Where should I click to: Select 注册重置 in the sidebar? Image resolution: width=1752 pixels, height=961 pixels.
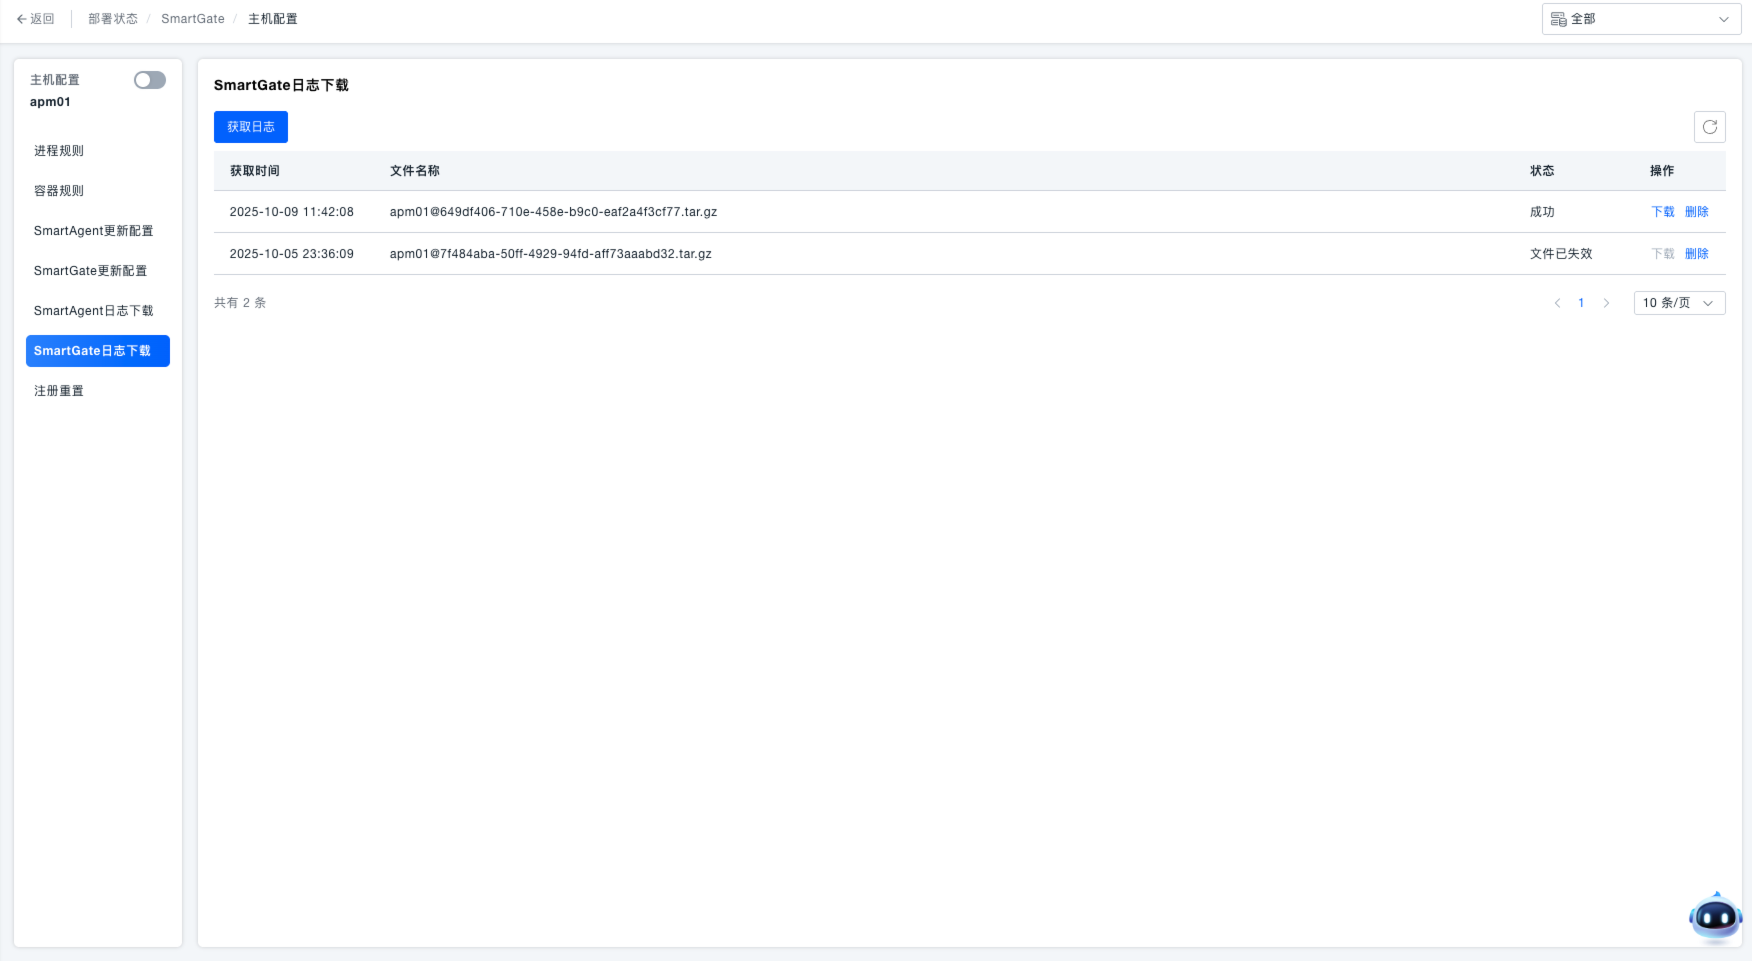(x=59, y=391)
